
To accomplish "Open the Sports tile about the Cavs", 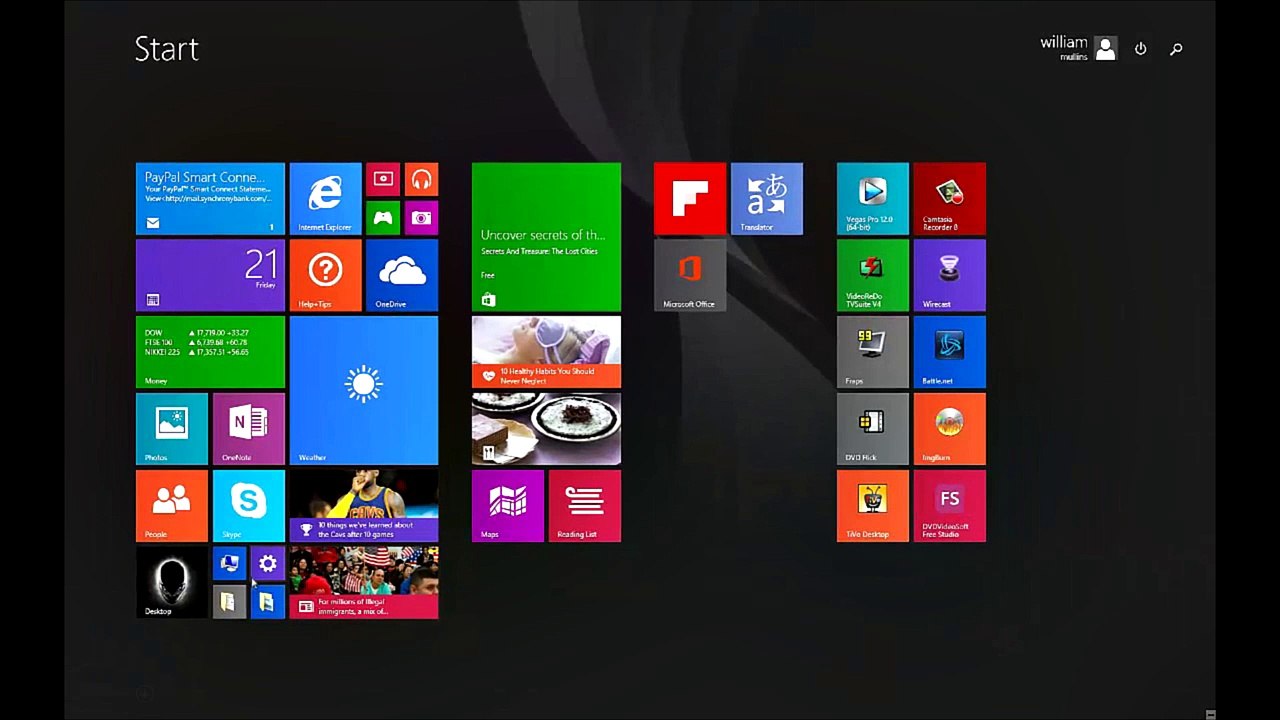I will coord(364,506).
